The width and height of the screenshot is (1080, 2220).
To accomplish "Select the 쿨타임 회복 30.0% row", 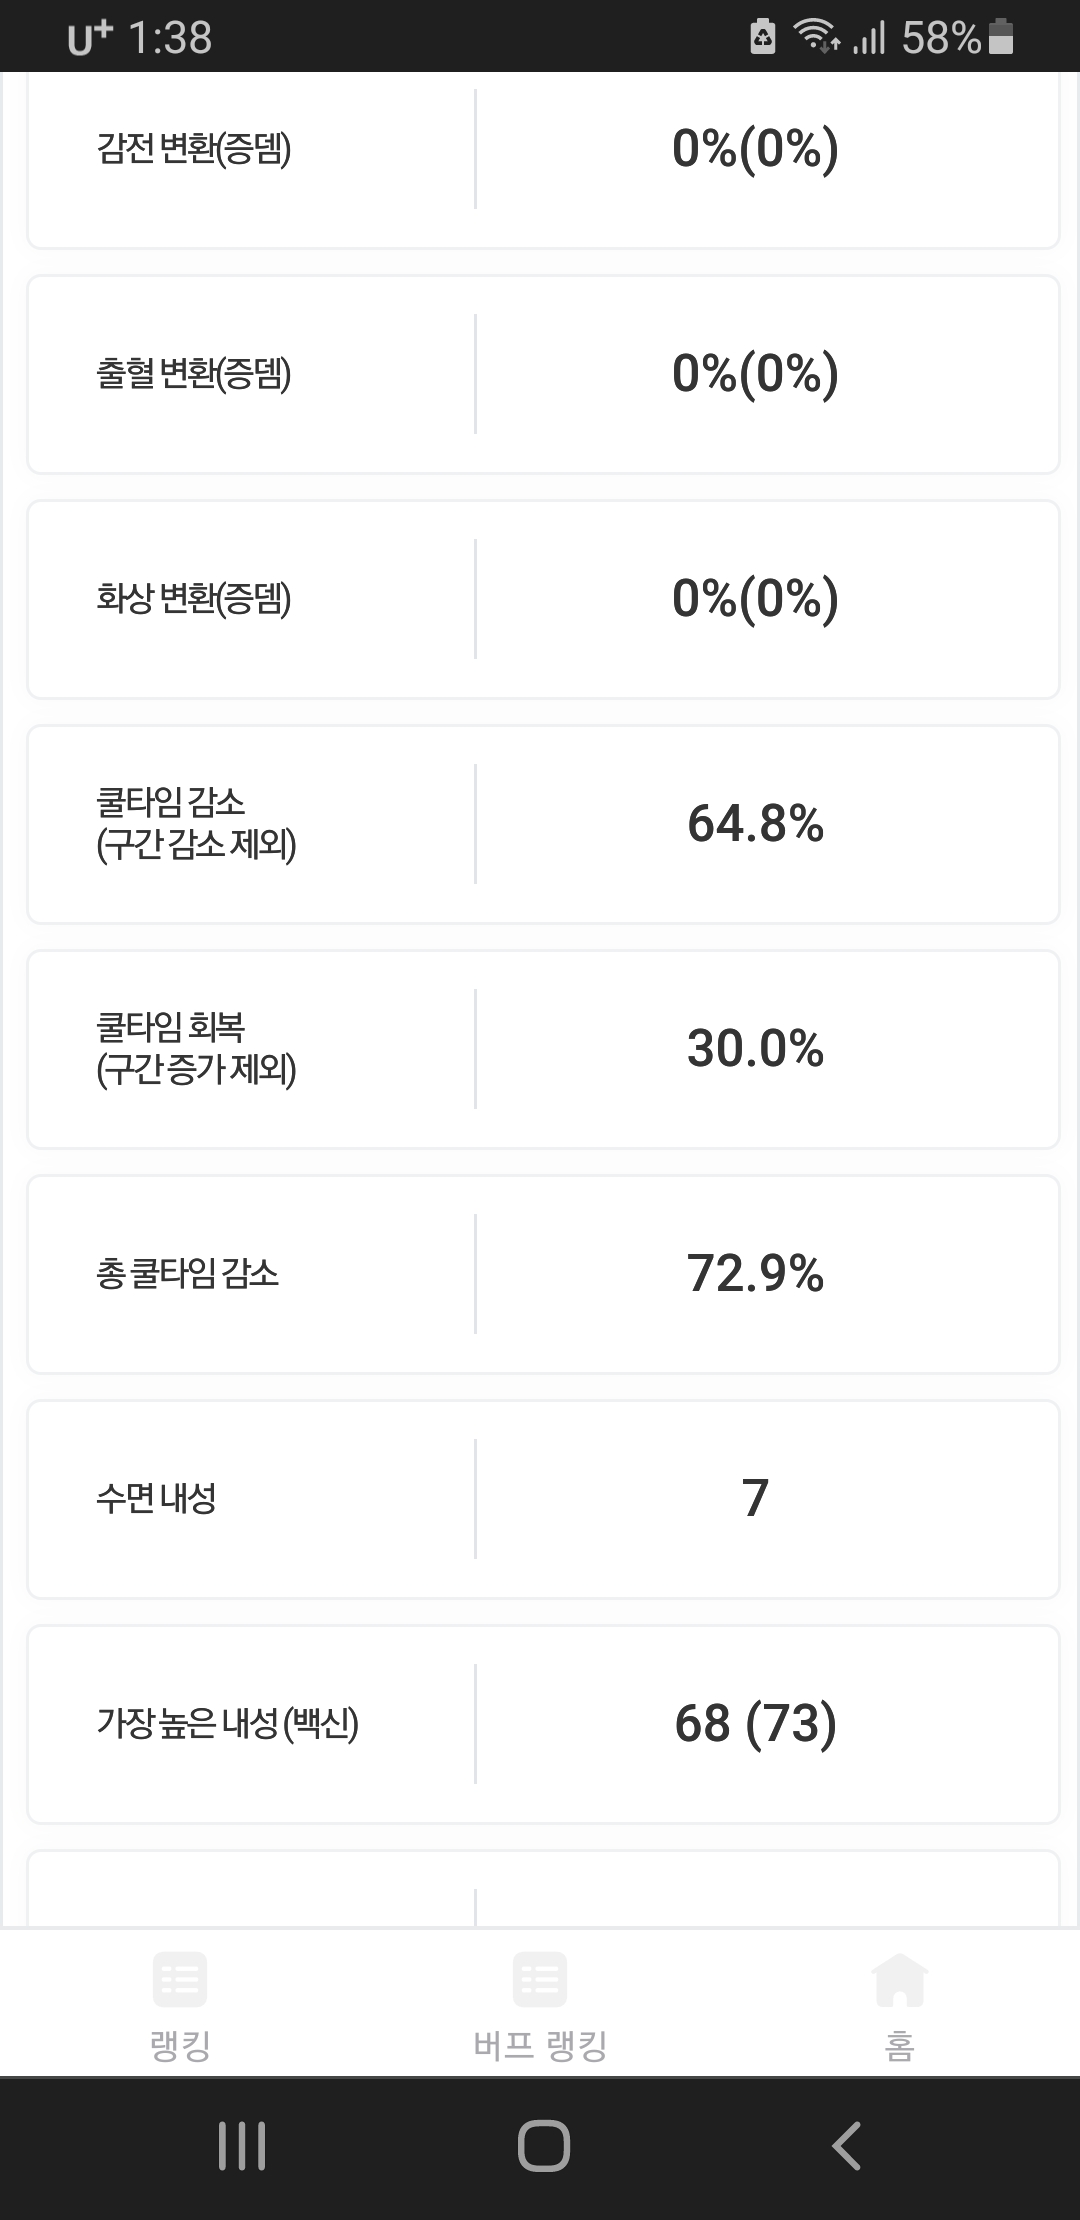I will tap(542, 1049).
